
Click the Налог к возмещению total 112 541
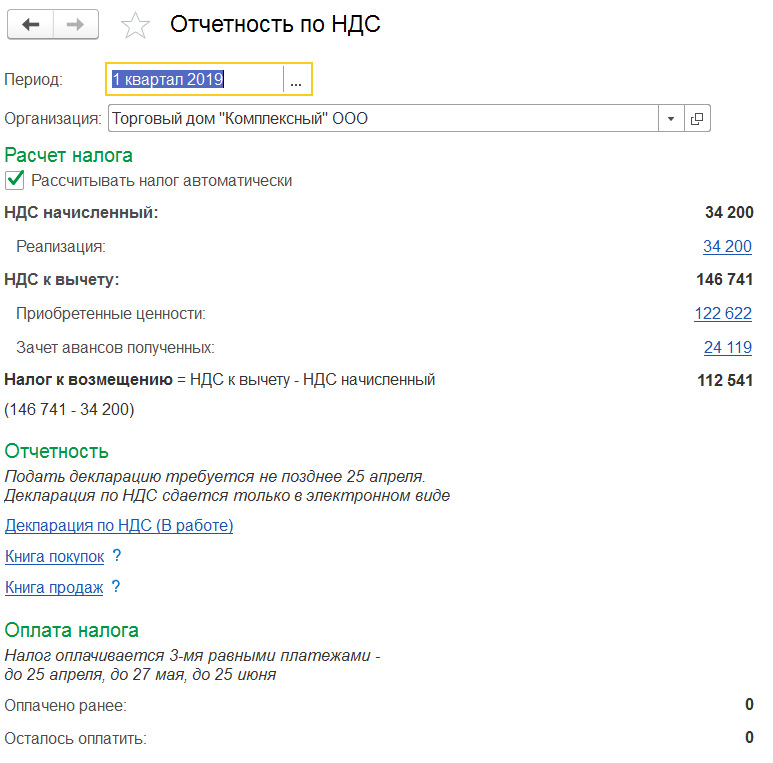[724, 380]
